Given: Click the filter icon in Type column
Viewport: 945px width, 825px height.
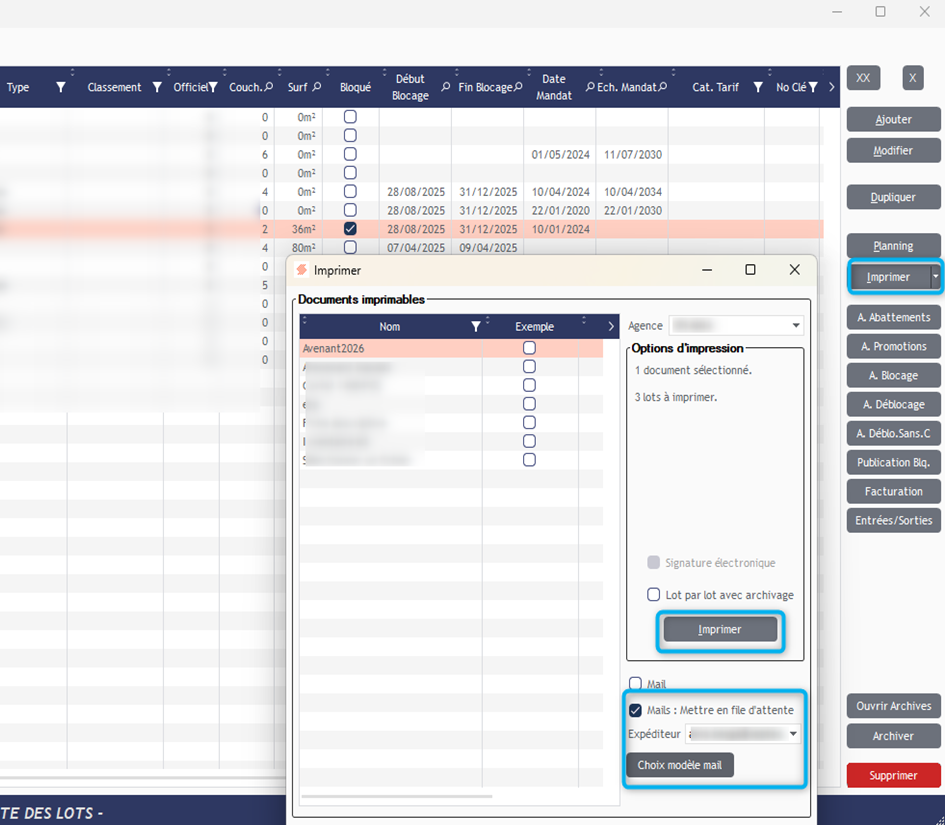Looking at the screenshot, I should tap(61, 88).
